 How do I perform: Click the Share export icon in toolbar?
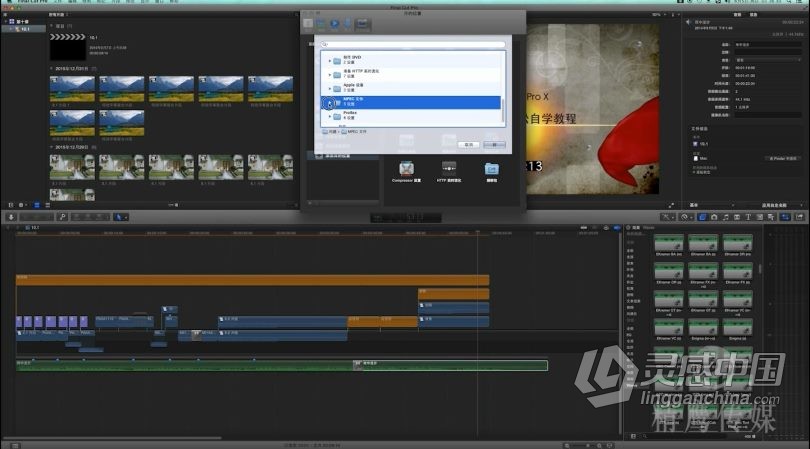pyautogui.click(x=800, y=217)
